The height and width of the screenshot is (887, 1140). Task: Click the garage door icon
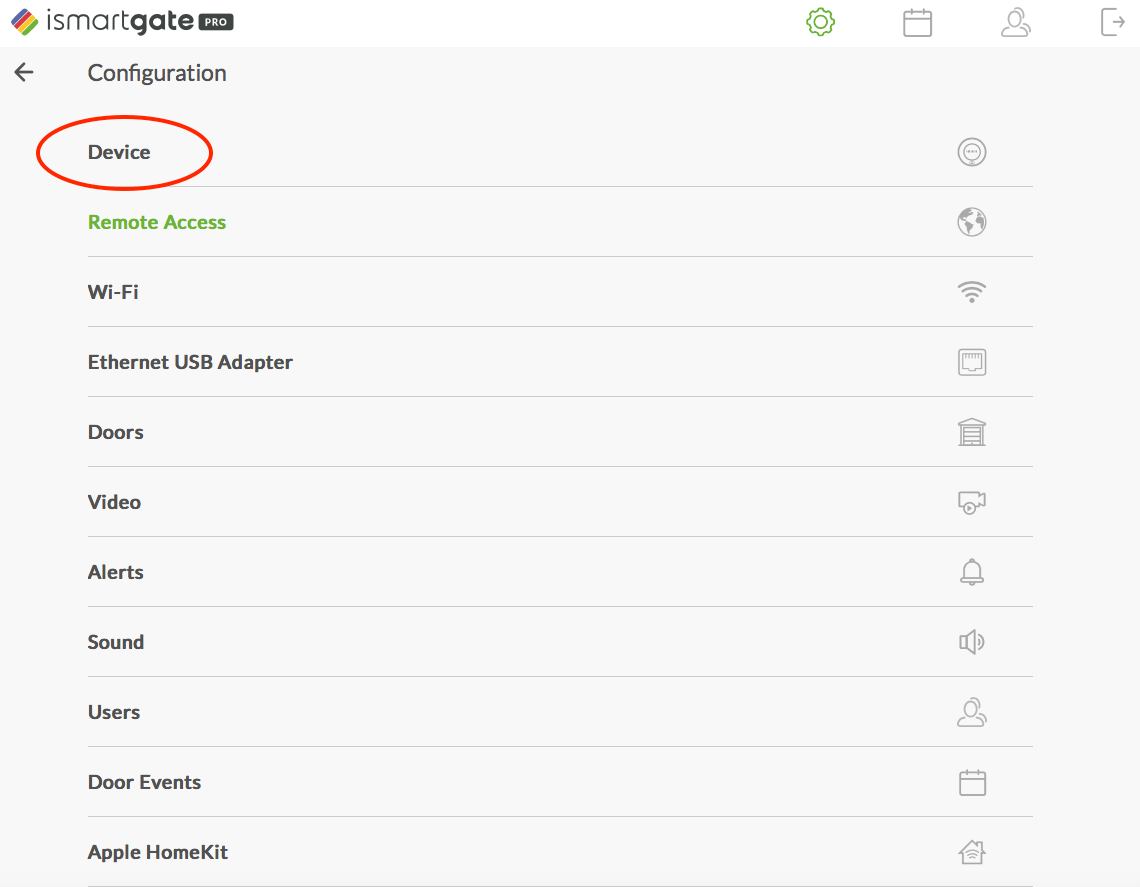tap(971, 432)
